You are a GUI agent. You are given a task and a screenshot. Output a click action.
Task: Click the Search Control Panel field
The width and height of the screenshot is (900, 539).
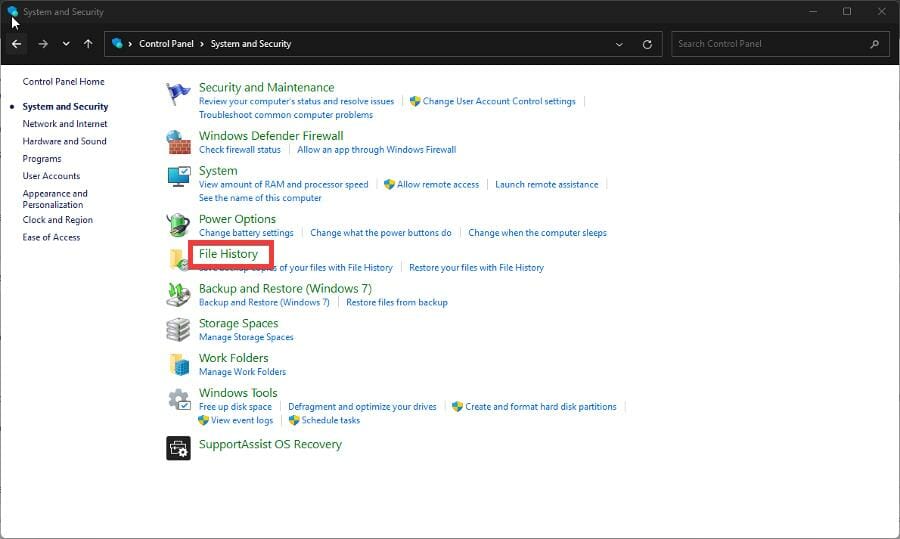770,44
